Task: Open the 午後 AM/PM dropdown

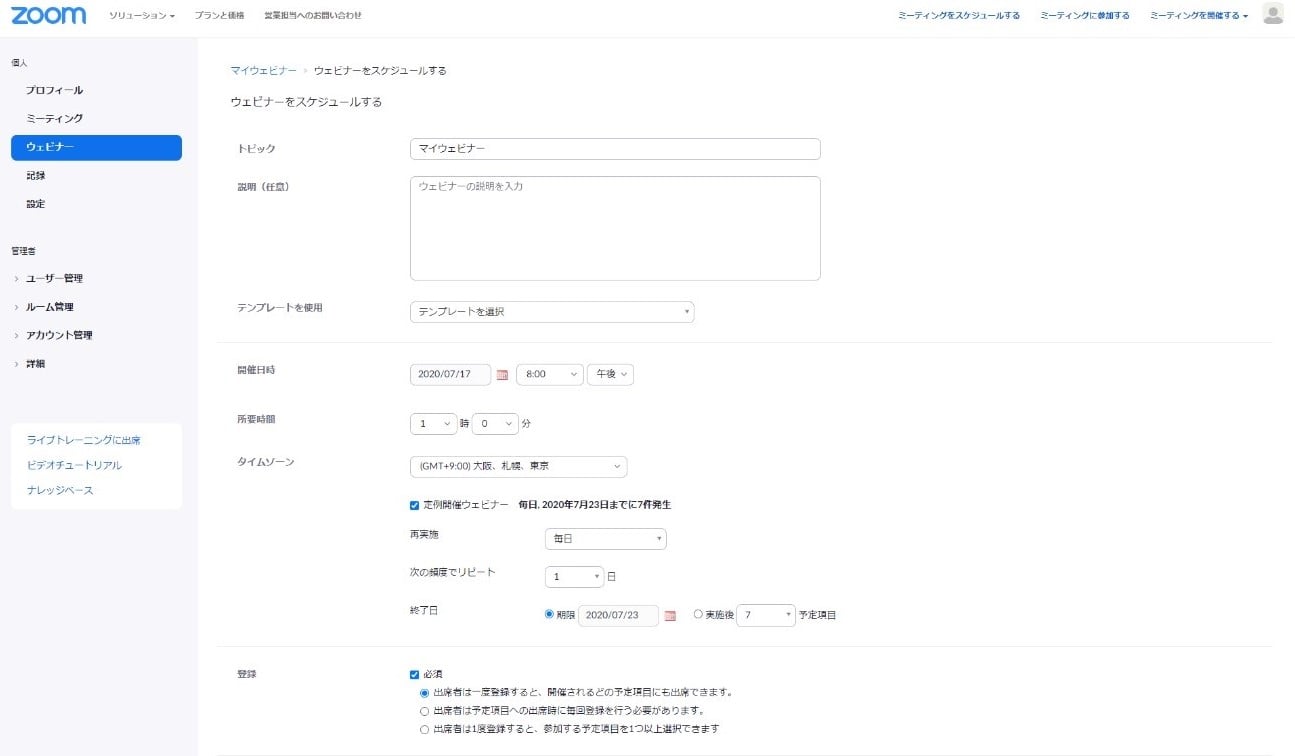Action: [x=610, y=374]
